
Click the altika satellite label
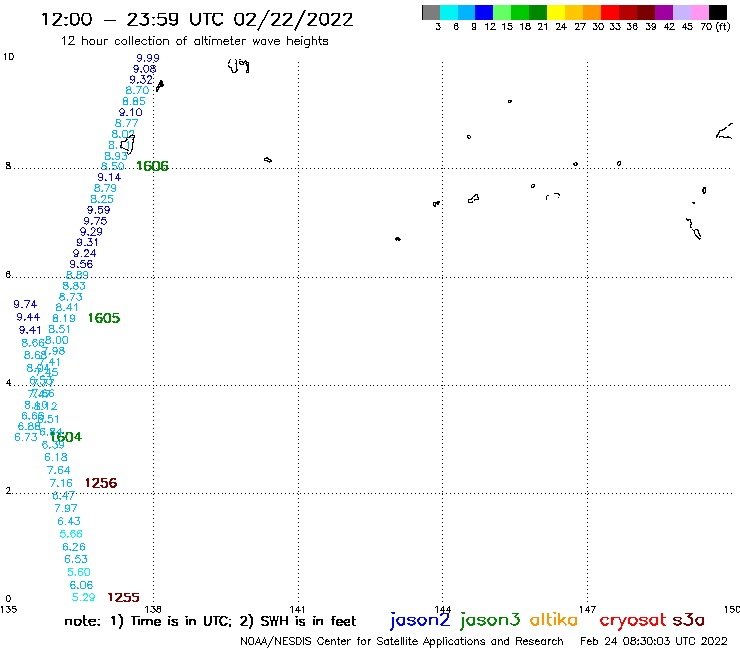tap(553, 619)
